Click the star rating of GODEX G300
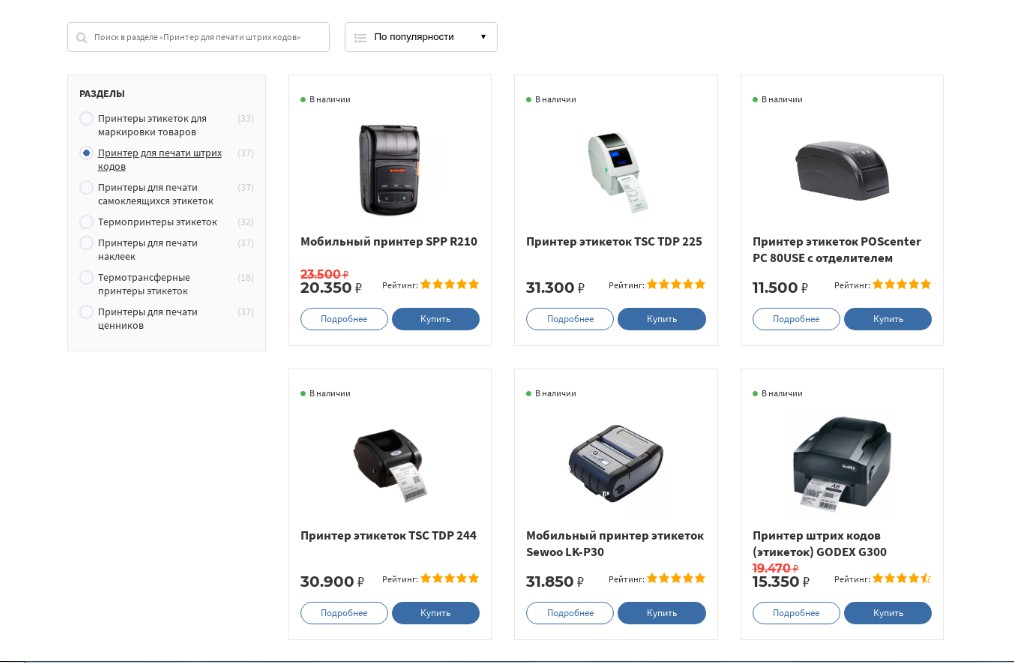The height and width of the screenshot is (664, 1014). (x=902, y=578)
